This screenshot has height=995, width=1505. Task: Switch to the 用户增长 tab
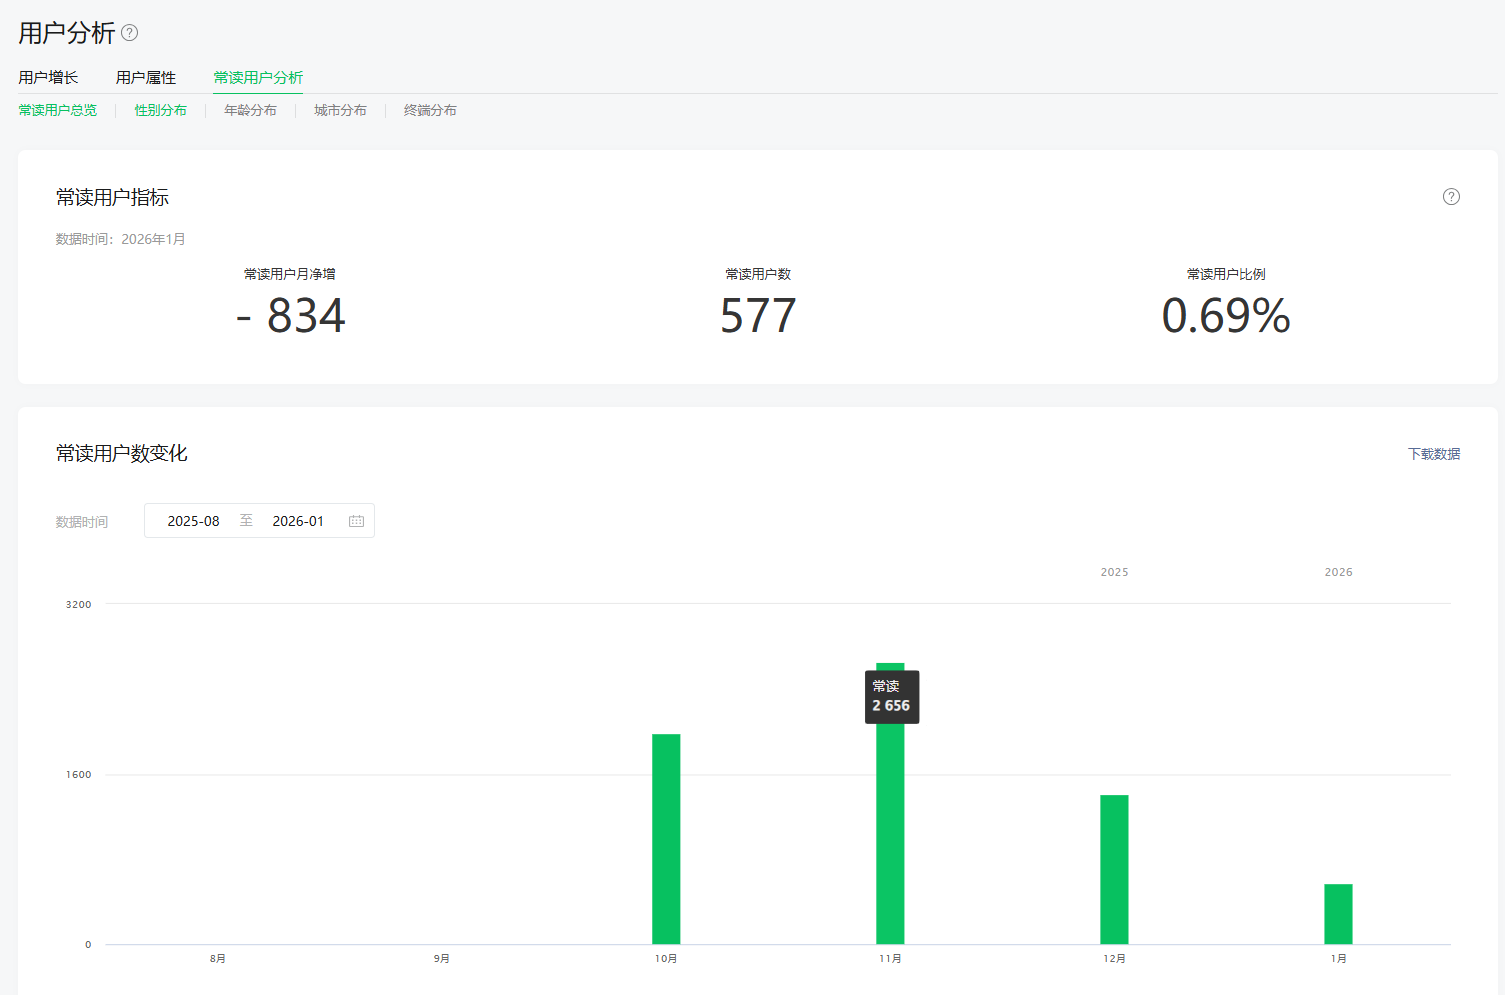(48, 78)
